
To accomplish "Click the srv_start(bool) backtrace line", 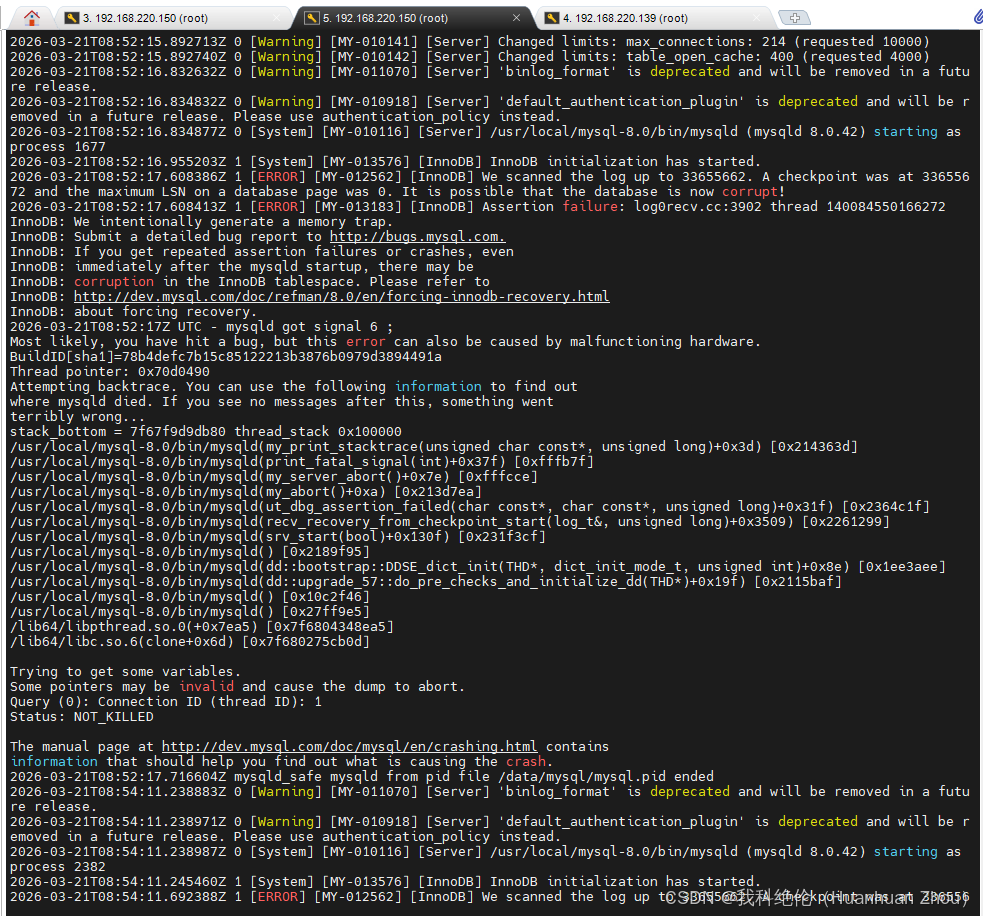I will coord(278,537).
